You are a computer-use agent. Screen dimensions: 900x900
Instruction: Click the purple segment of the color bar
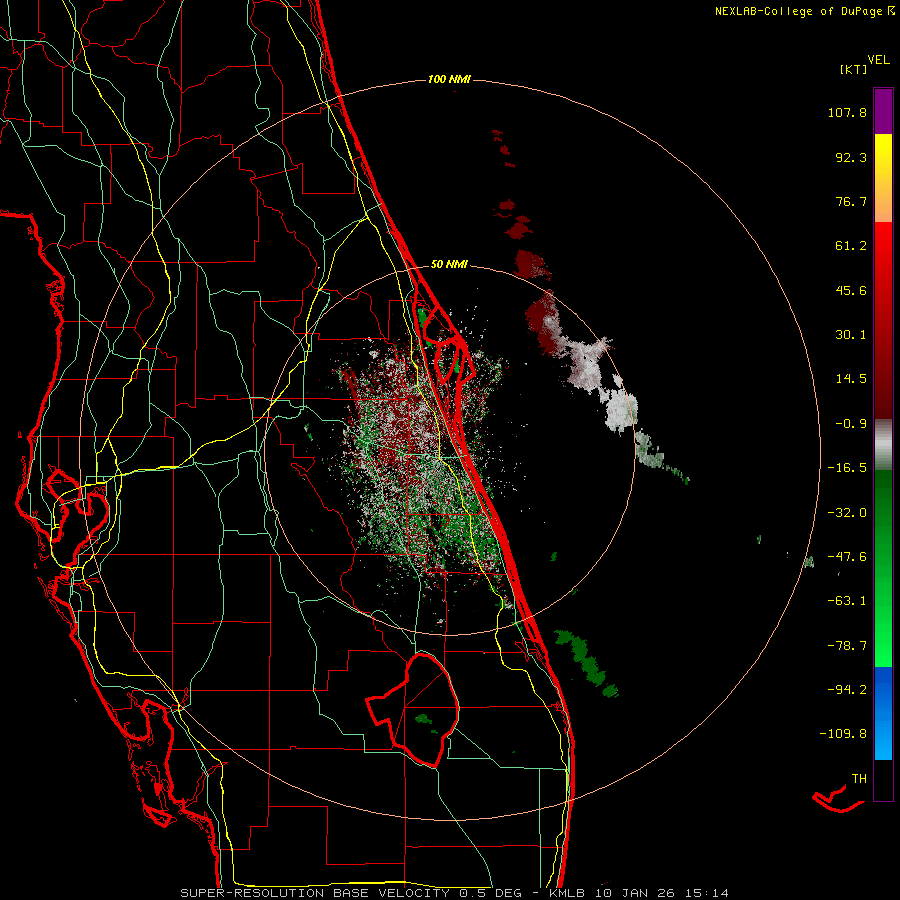click(x=883, y=111)
